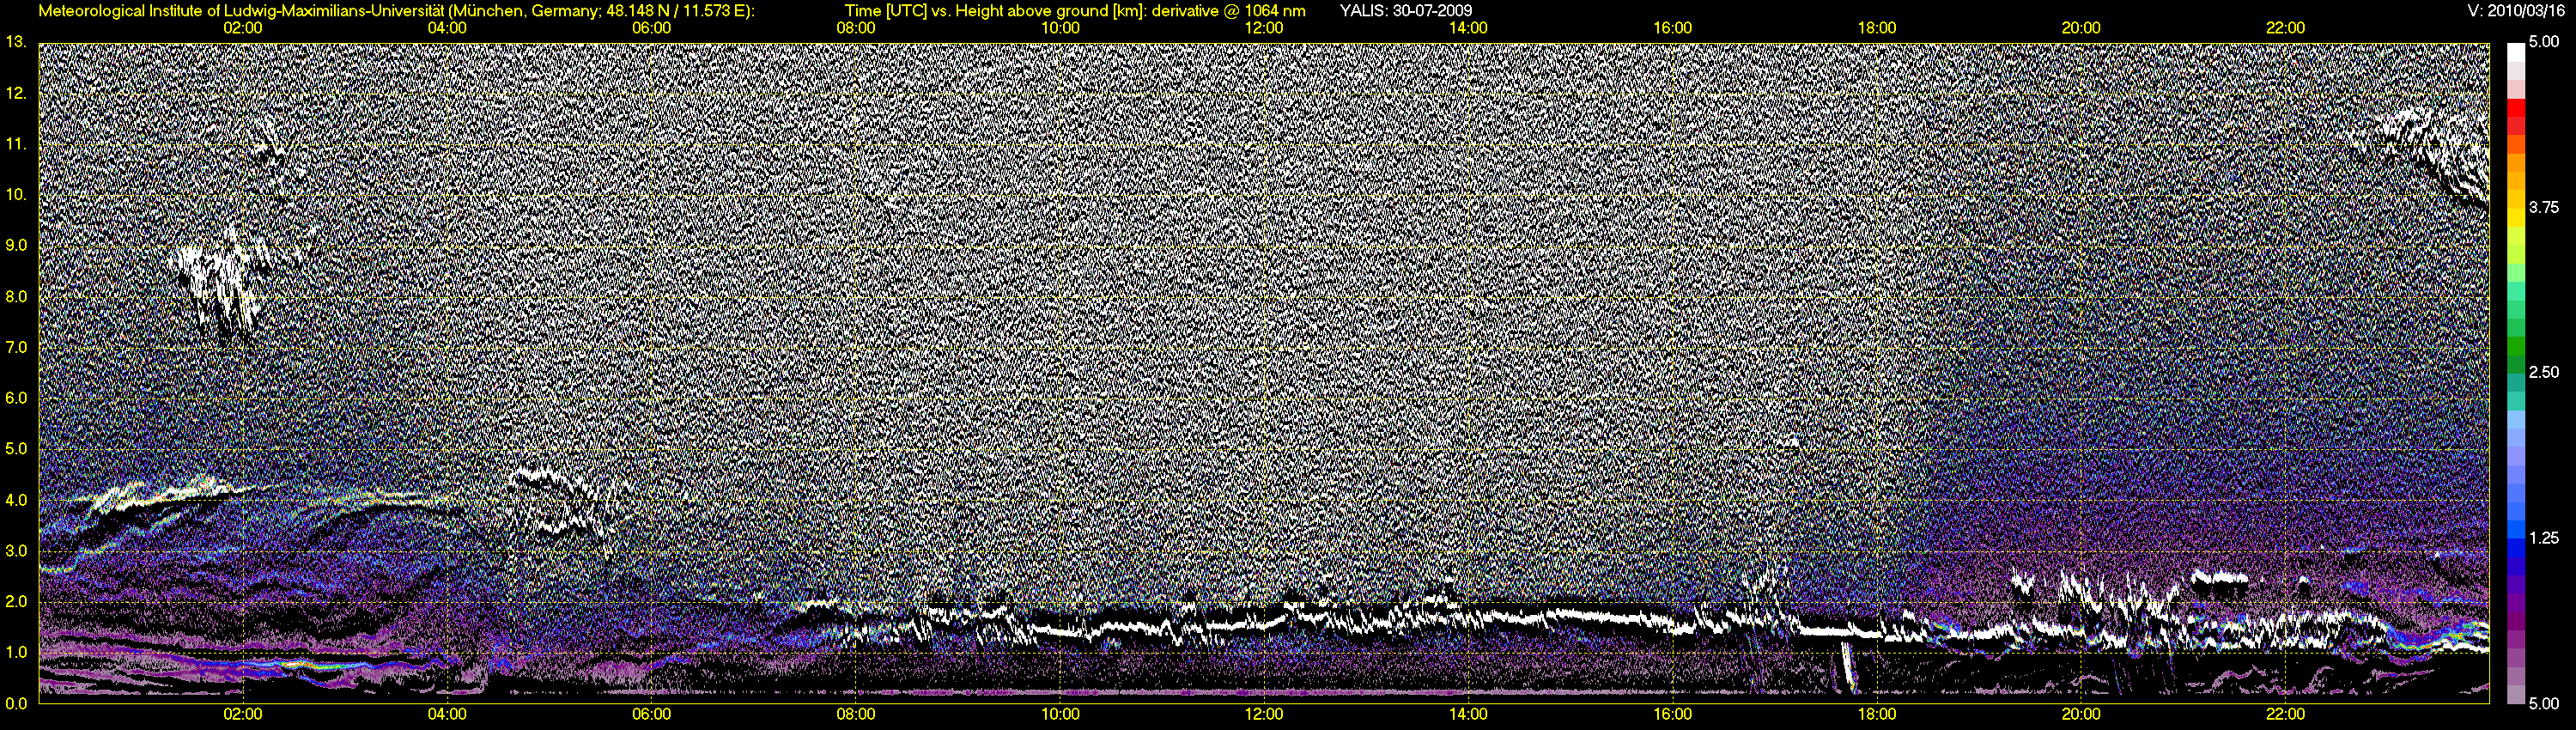2576x730 pixels.
Task: Click the 14:00 label on the bottom time axis
Action: (1468, 714)
